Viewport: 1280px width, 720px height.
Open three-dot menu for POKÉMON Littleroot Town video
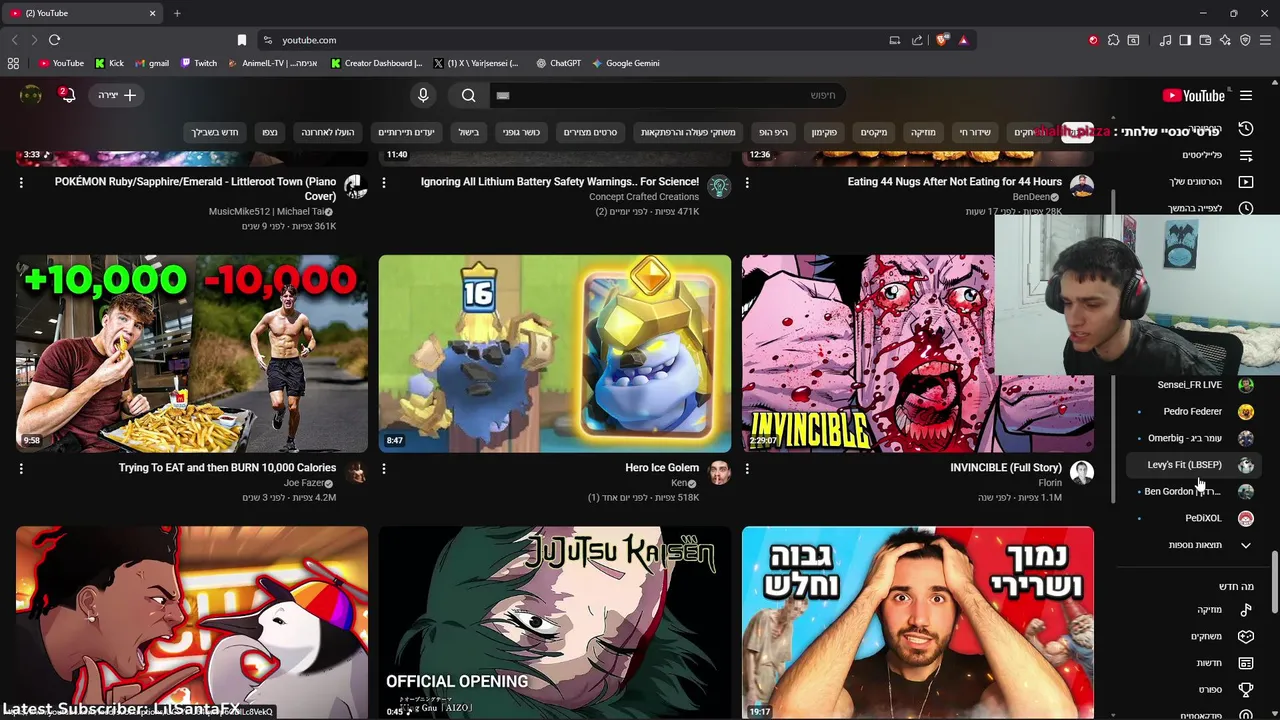21,183
